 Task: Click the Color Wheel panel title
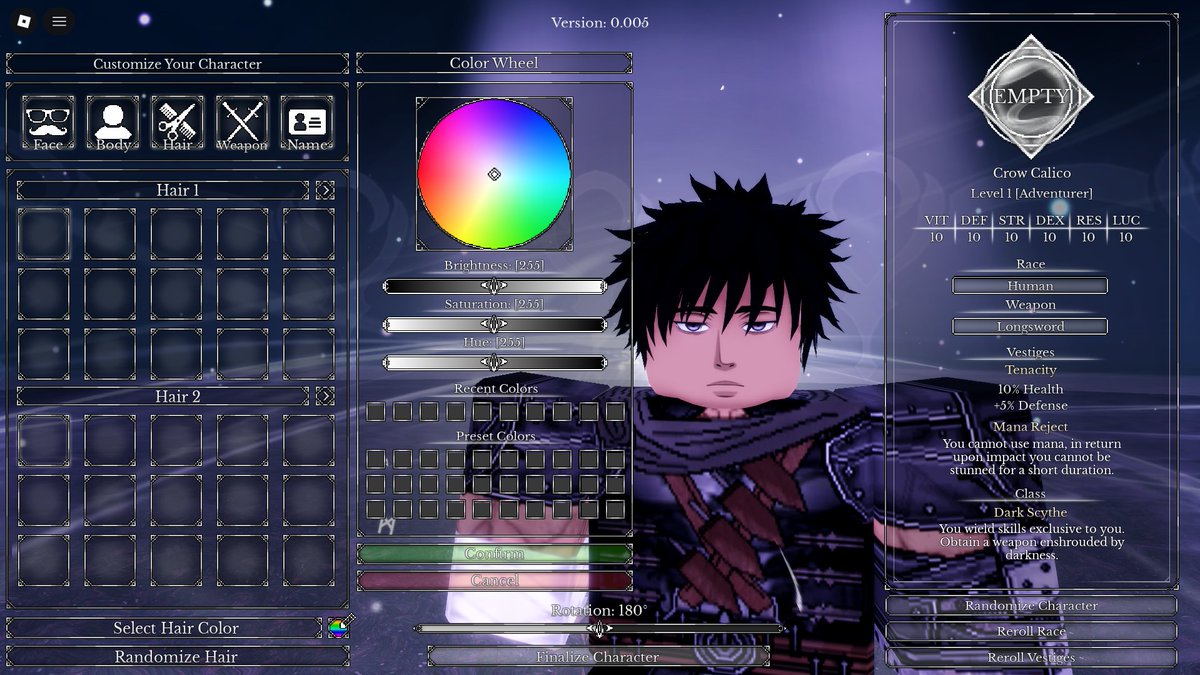point(494,63)
